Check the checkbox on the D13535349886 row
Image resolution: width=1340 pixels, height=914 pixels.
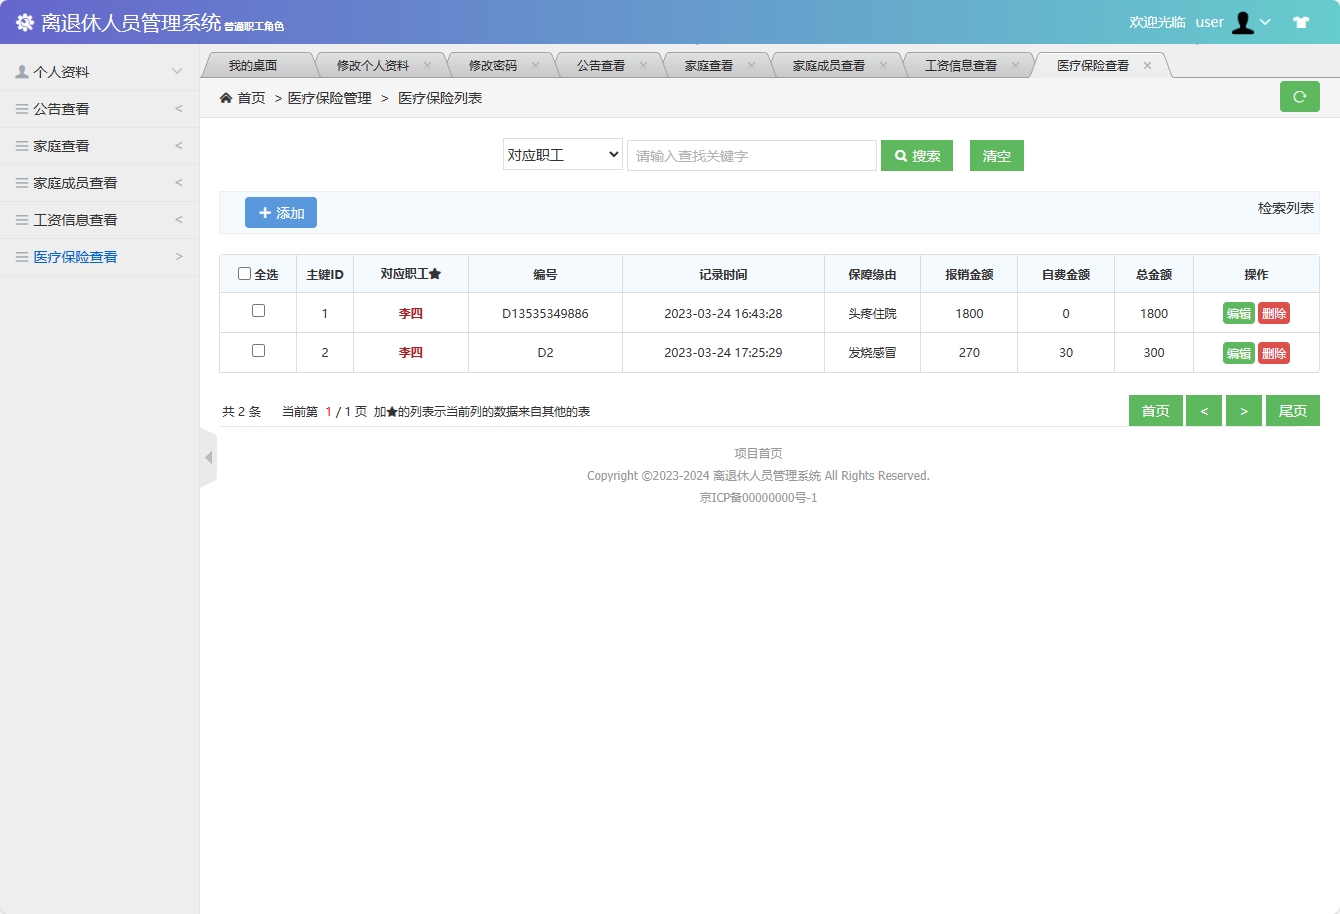point(258,312)
